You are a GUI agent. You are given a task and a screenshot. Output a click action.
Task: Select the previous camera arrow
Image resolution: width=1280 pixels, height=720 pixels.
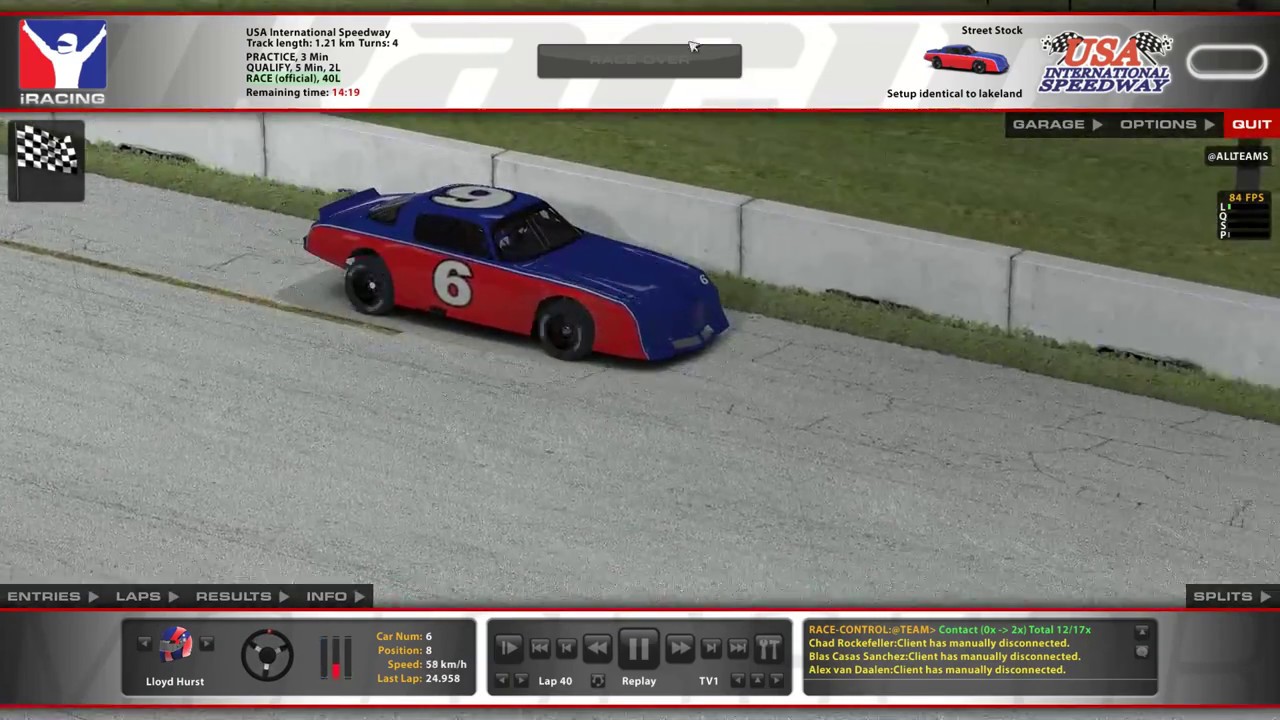pyautogui.click(x=738, y=681)
